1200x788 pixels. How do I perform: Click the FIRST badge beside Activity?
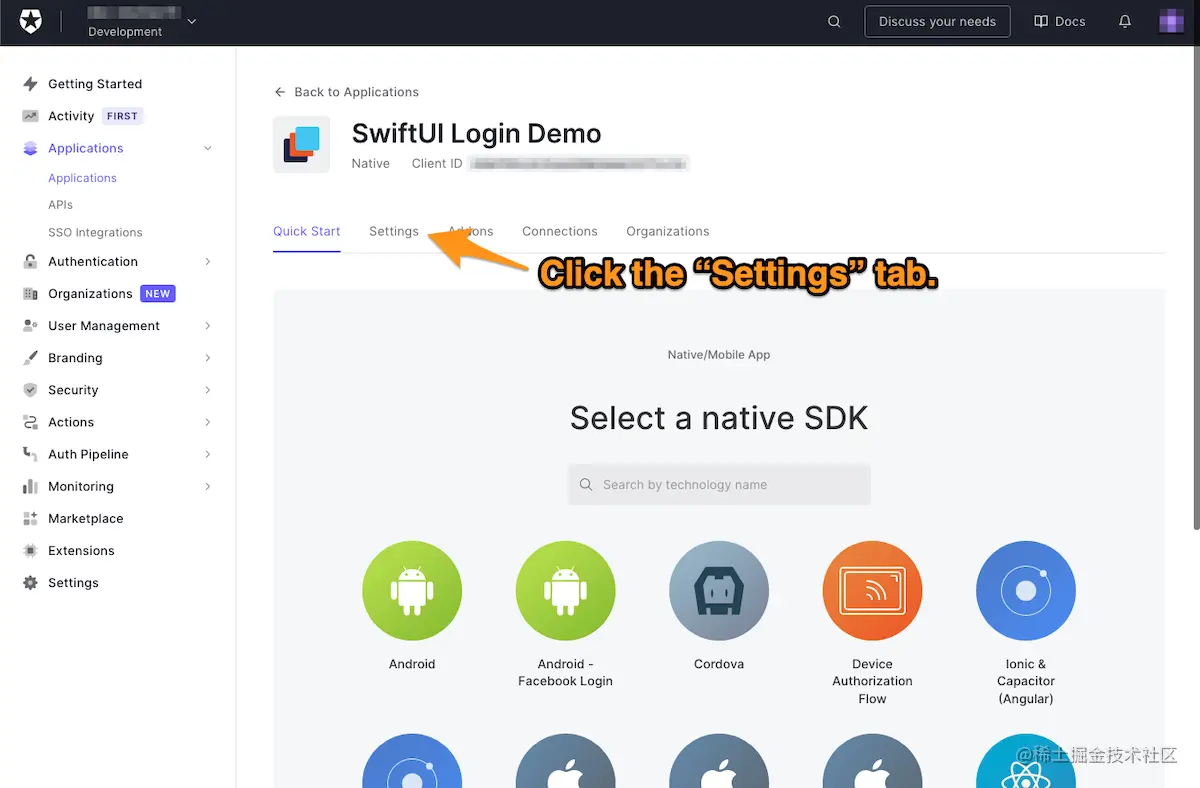click(123, 116)
